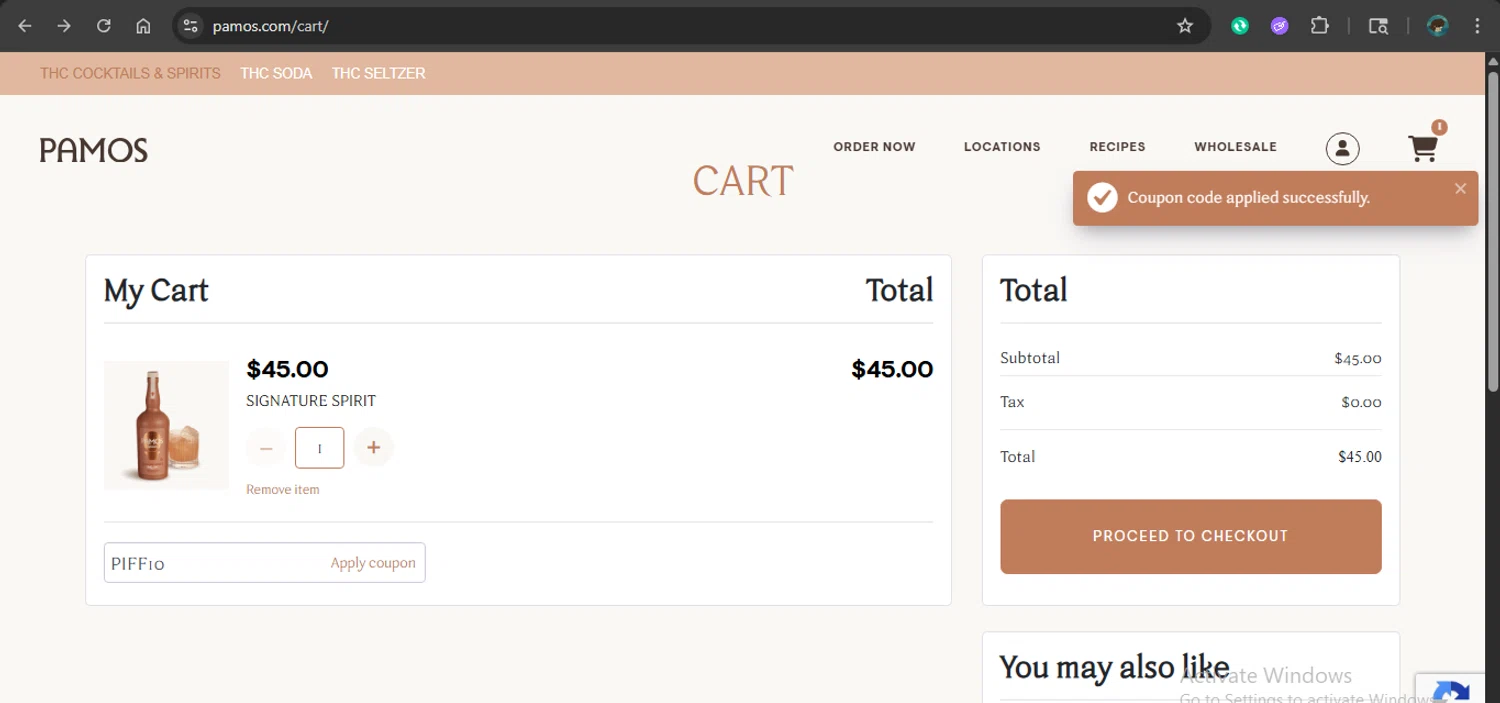Increase Signature Spirit quantity with plus

pos(373,448)
